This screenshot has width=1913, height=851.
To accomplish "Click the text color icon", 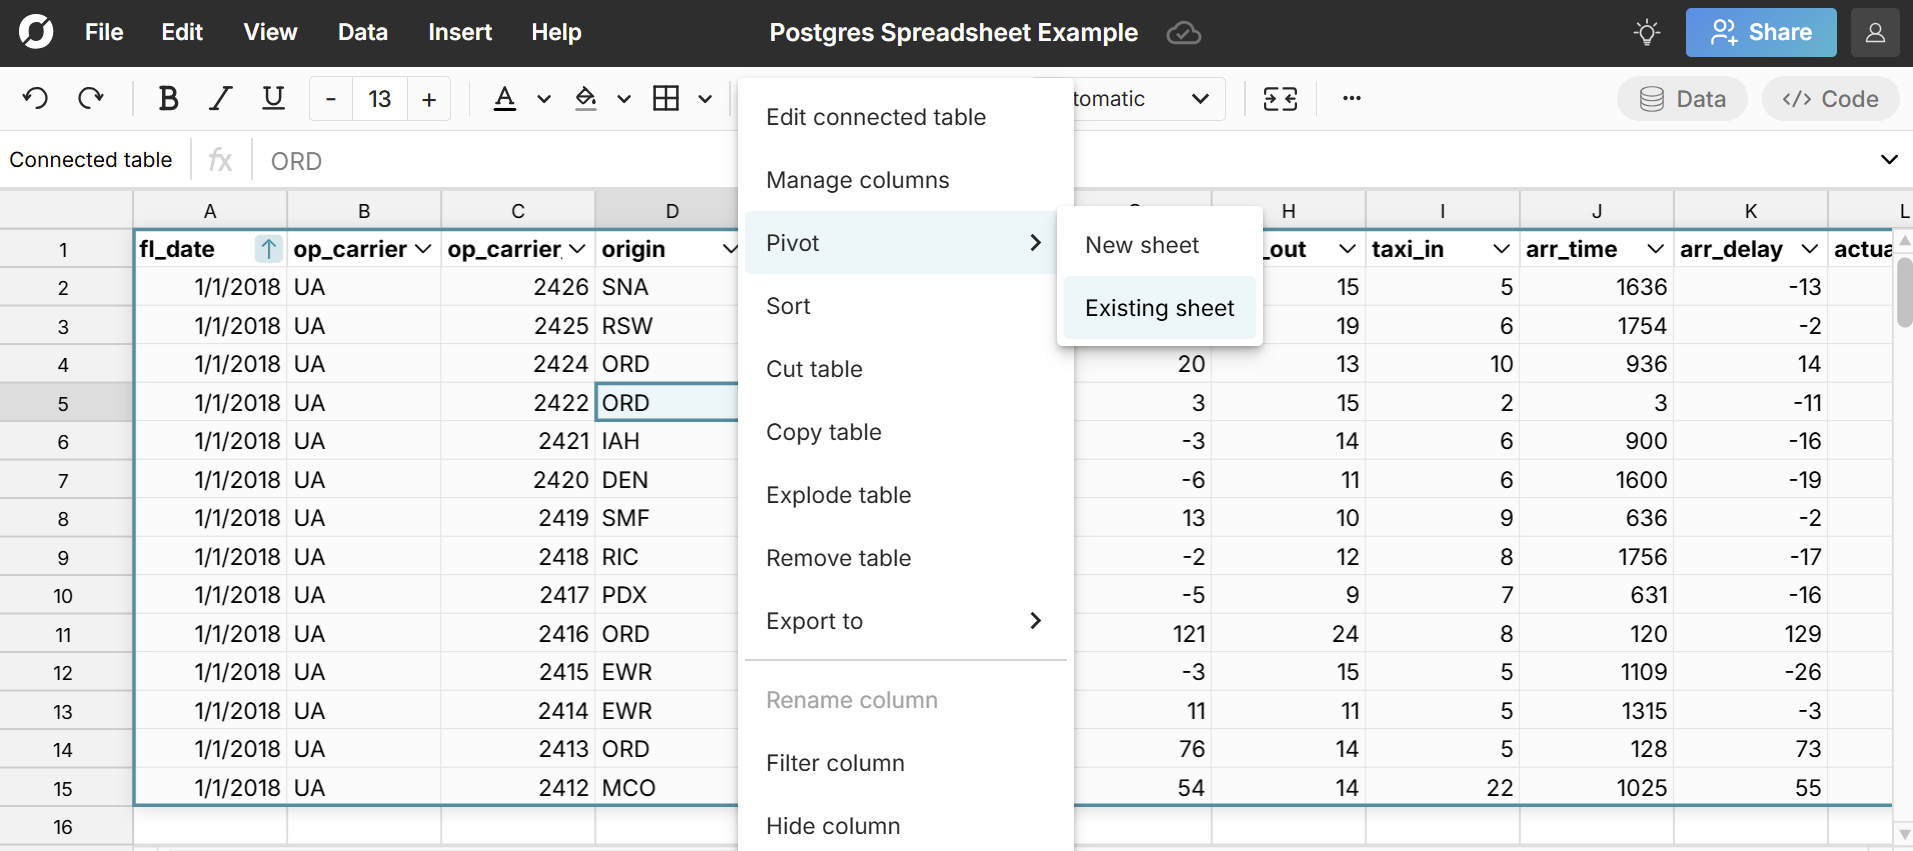I will pos(505,98).
